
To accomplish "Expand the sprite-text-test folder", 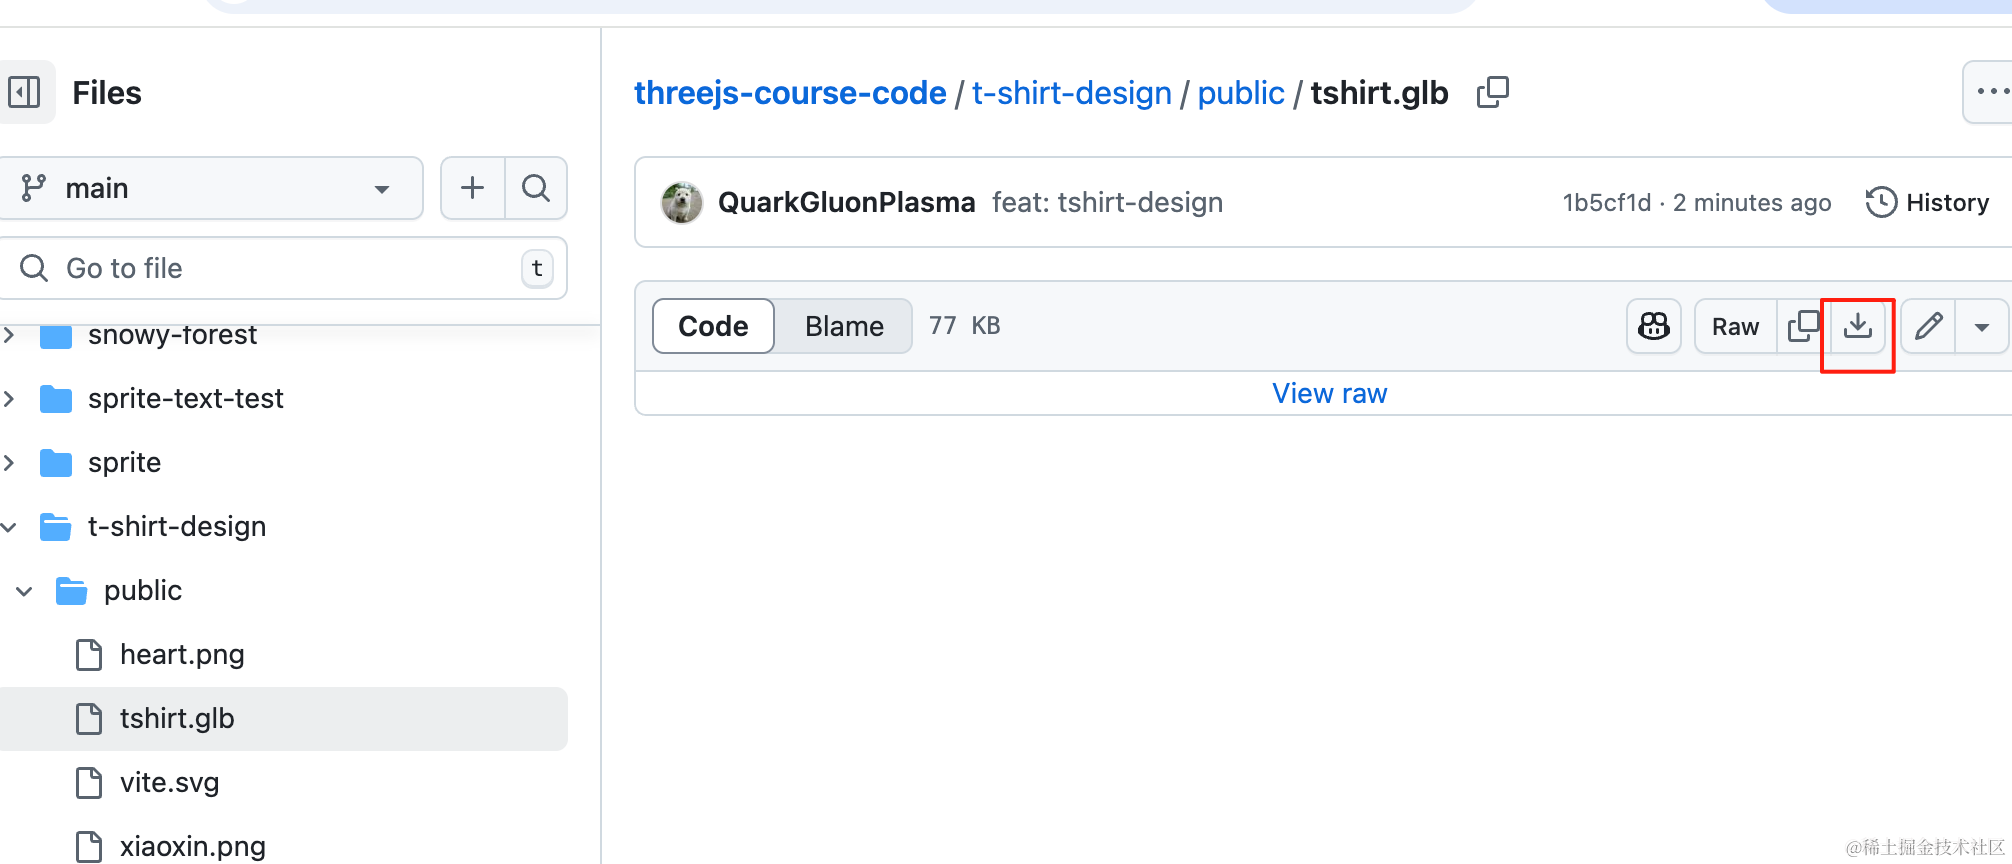I will tap(9, 398).
